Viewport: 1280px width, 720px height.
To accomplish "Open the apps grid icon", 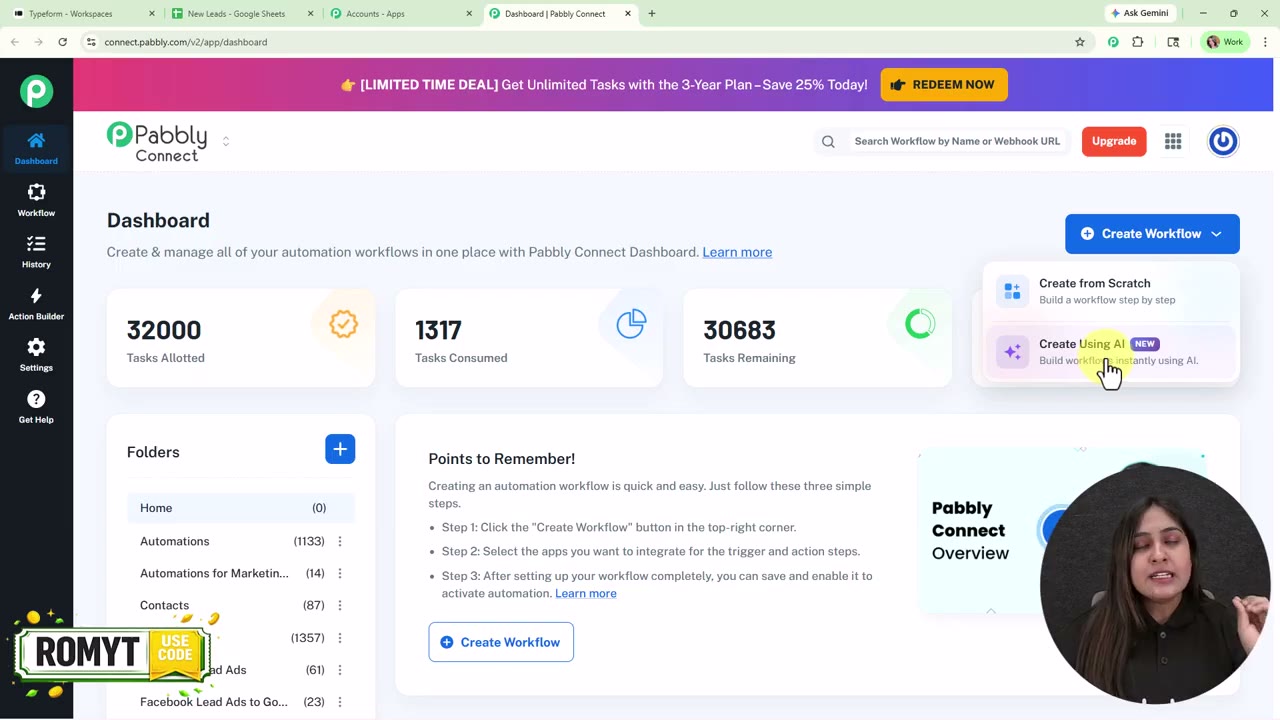I will point(1173,141).
